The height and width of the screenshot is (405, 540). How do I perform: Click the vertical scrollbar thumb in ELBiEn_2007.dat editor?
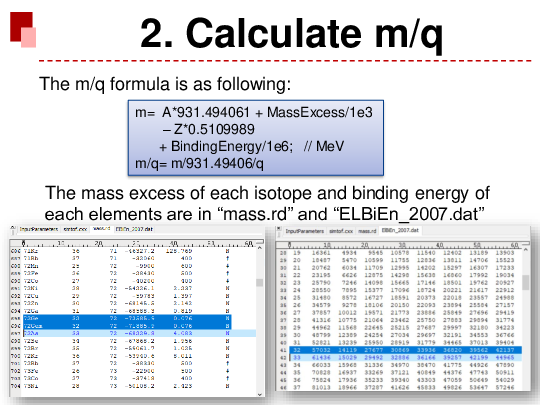click(526, 283)
